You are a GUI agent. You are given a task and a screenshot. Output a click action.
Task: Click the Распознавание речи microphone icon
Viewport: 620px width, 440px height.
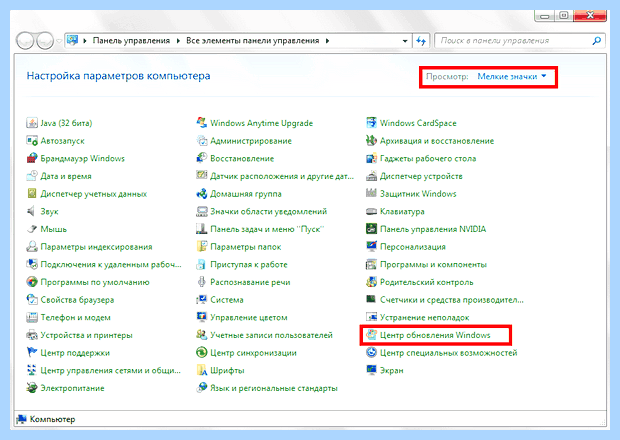(202, 282)
